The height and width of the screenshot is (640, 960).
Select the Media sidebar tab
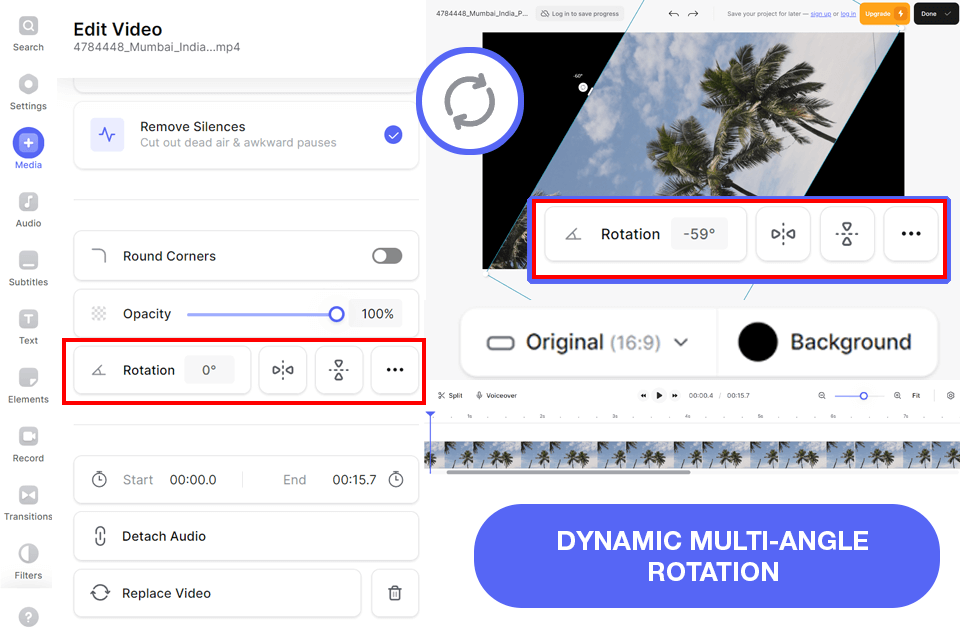click(28, 149)
